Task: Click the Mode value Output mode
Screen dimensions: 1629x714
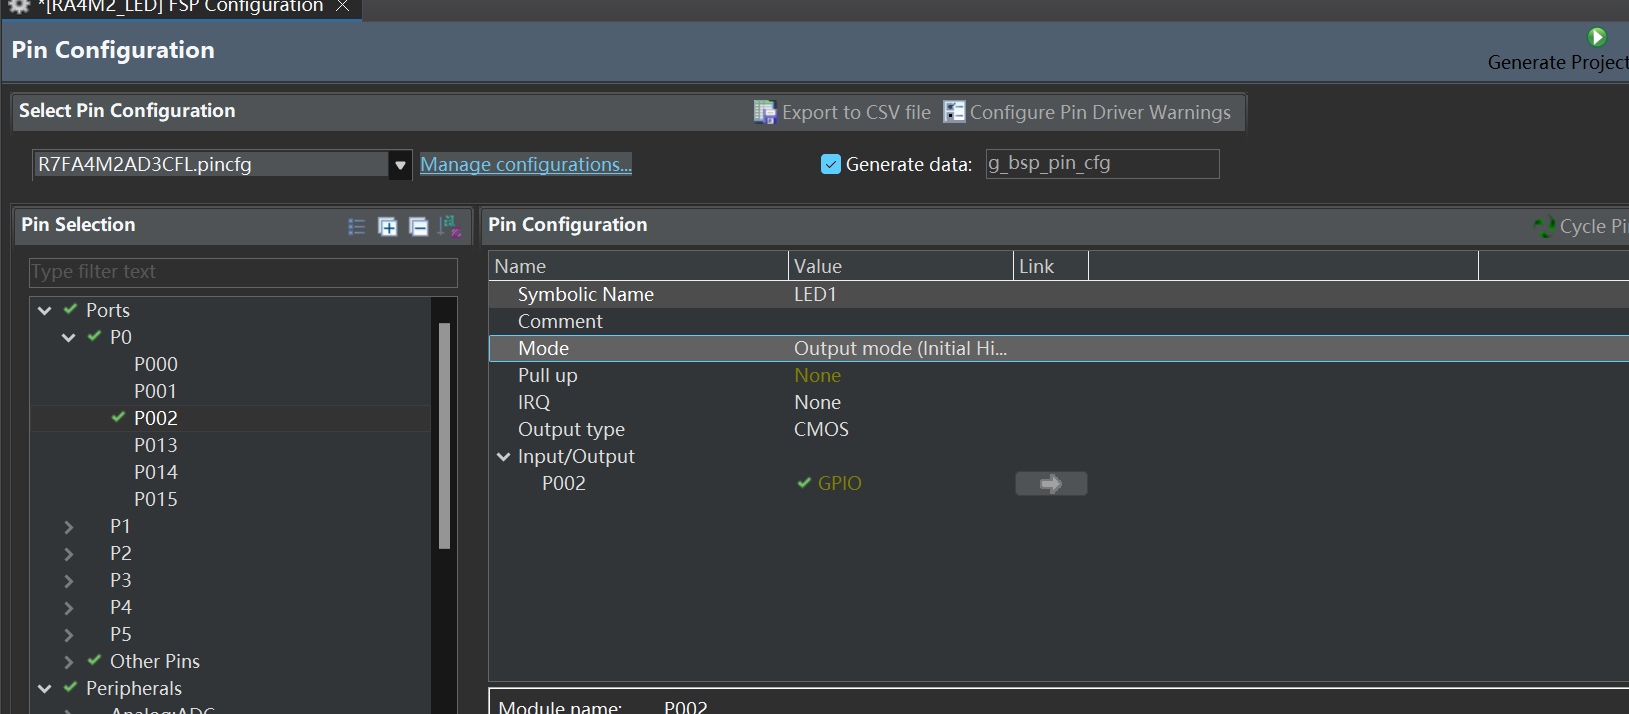Action: [x=900, y=349]
